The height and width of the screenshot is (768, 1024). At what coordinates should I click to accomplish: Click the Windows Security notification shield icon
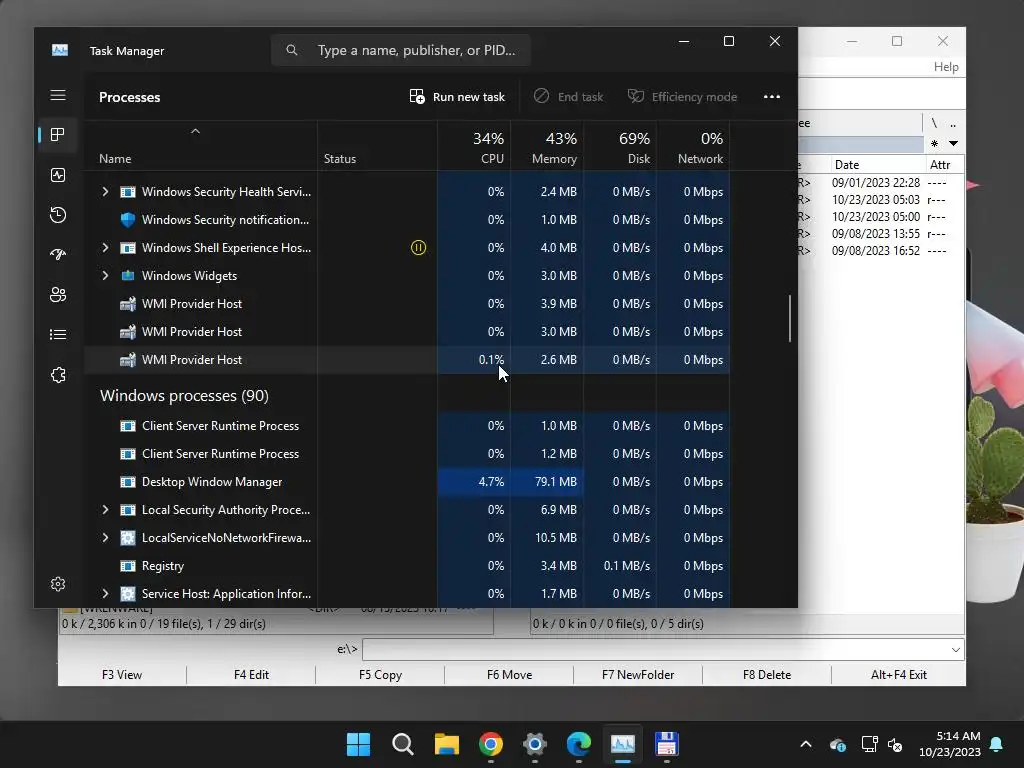coord(128,219)
